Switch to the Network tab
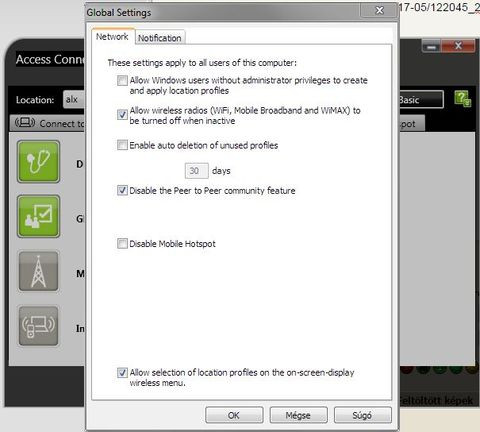 [112, 36]
